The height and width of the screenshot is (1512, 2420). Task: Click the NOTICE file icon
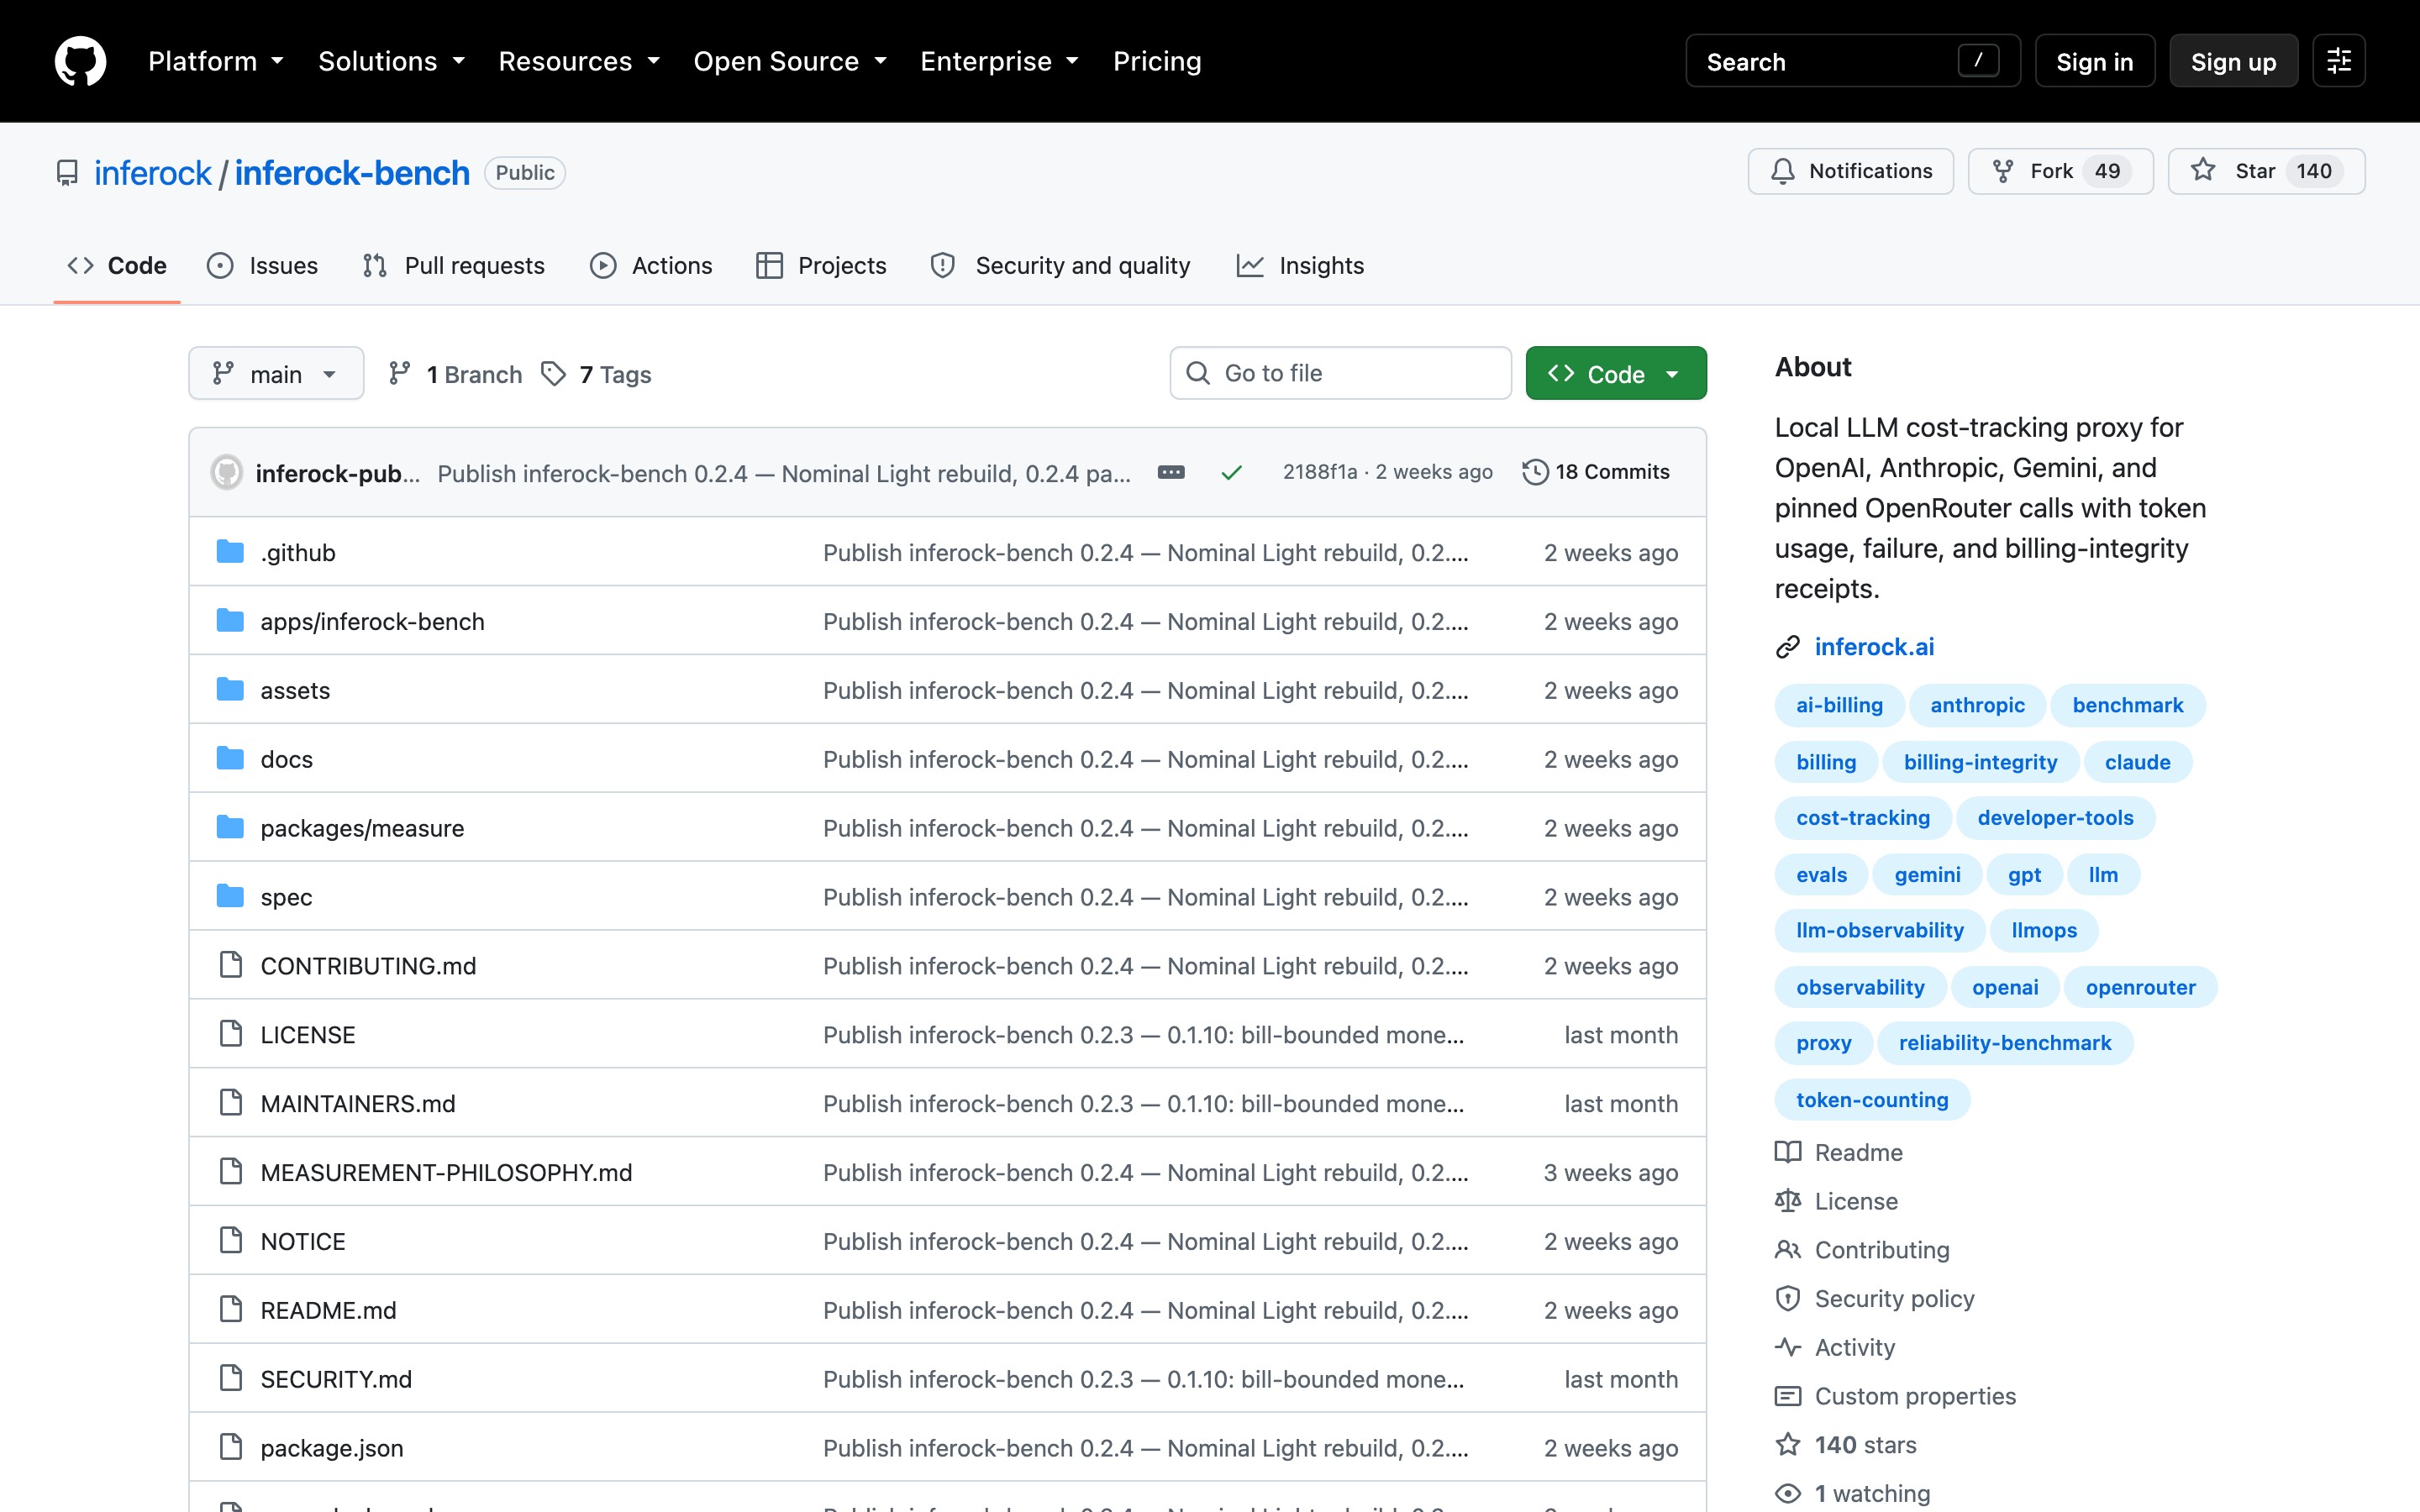coord(231,1240)
